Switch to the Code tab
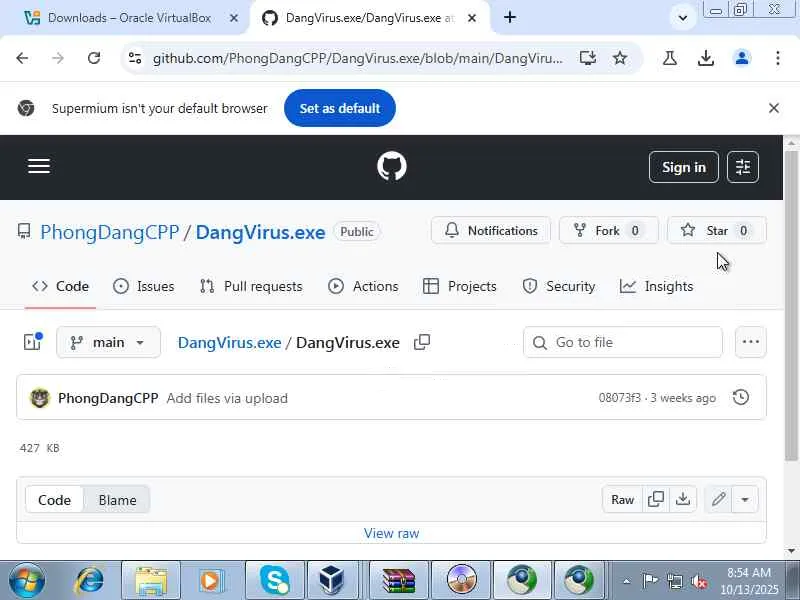Screen dimensions: 800x600 tap(60, 286)
